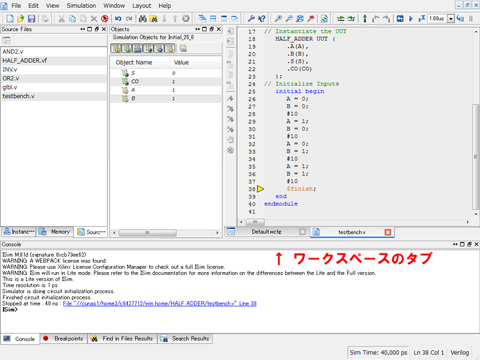The height and width of the screenshot is (360, 480).
Task: Toggle the third Objects filter button
Action: coord(137,48)
